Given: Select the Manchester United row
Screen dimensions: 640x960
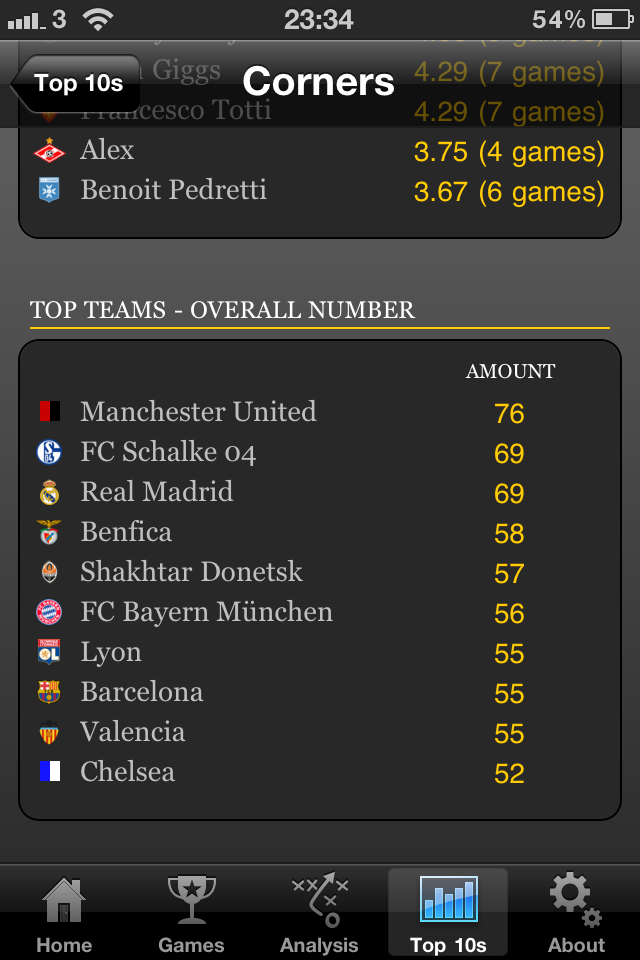Looking at the screenshot, I should pyautogui.click(x=320, y=412).
